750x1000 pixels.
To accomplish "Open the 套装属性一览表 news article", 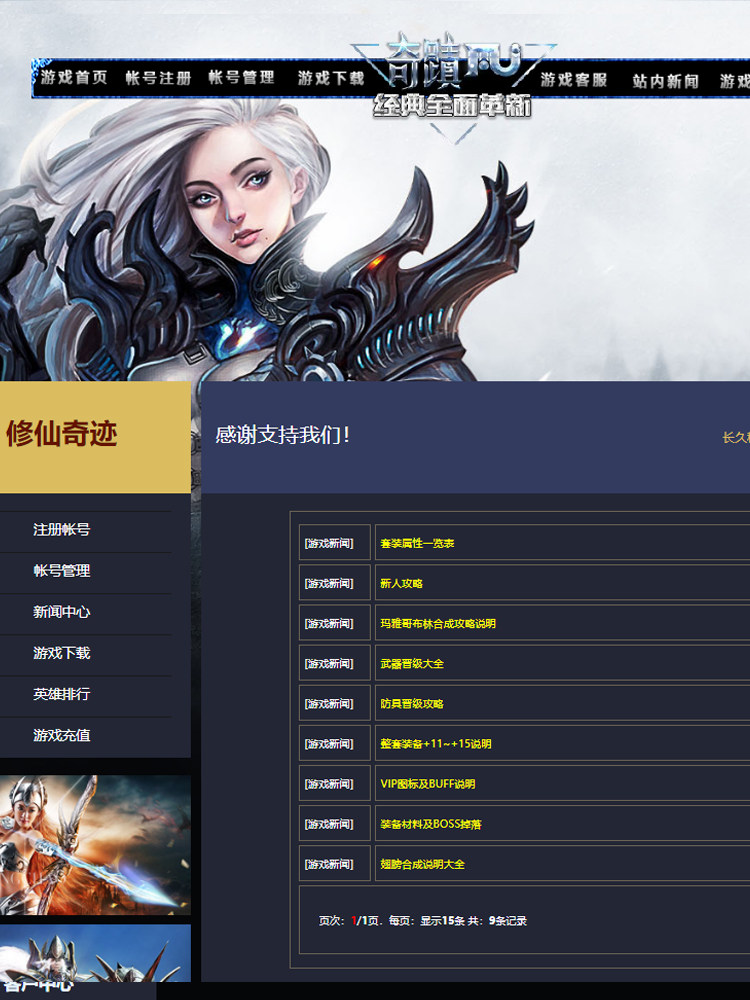I will (417, 543).
